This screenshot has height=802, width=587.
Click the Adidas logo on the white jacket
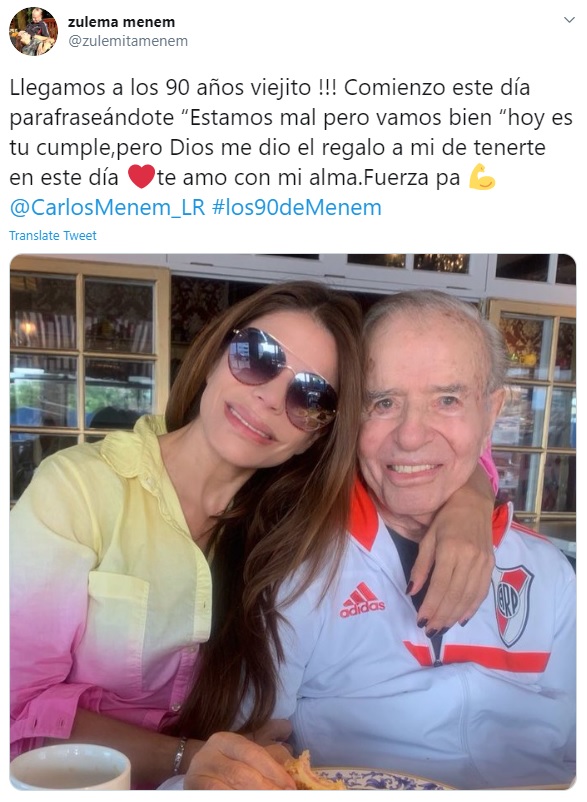[362, 600]
